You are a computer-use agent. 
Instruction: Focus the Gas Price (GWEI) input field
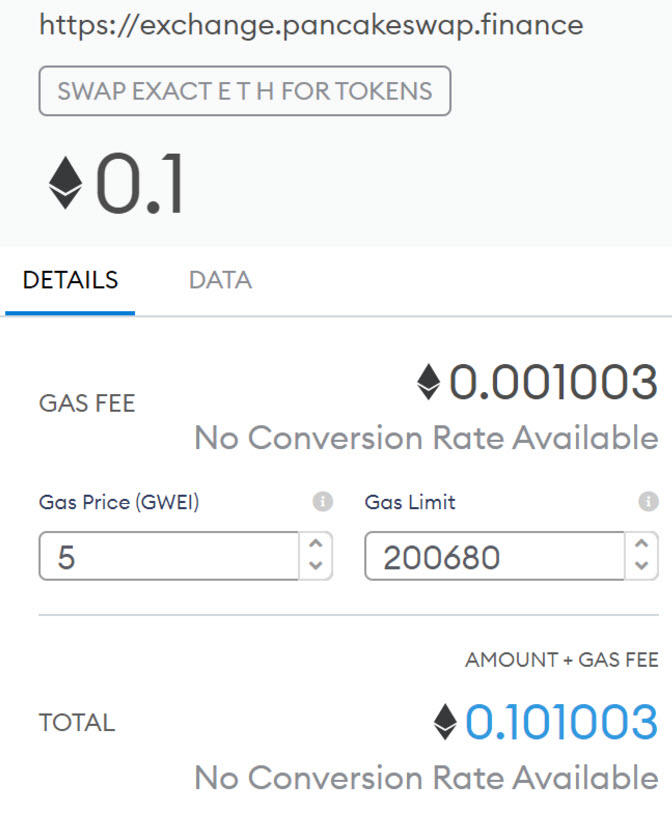(170, 556)
